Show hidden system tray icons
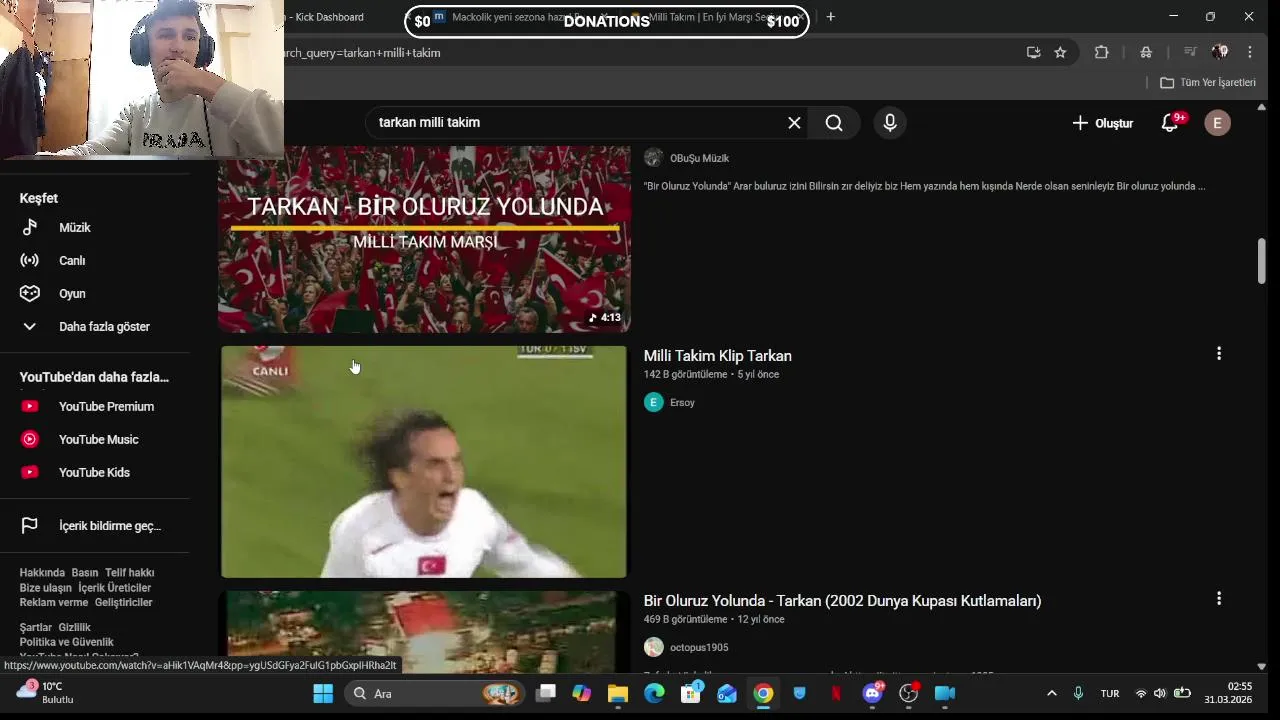Image resolution: width=1280 pixels, height=720 pixels. click(1051, 694)
